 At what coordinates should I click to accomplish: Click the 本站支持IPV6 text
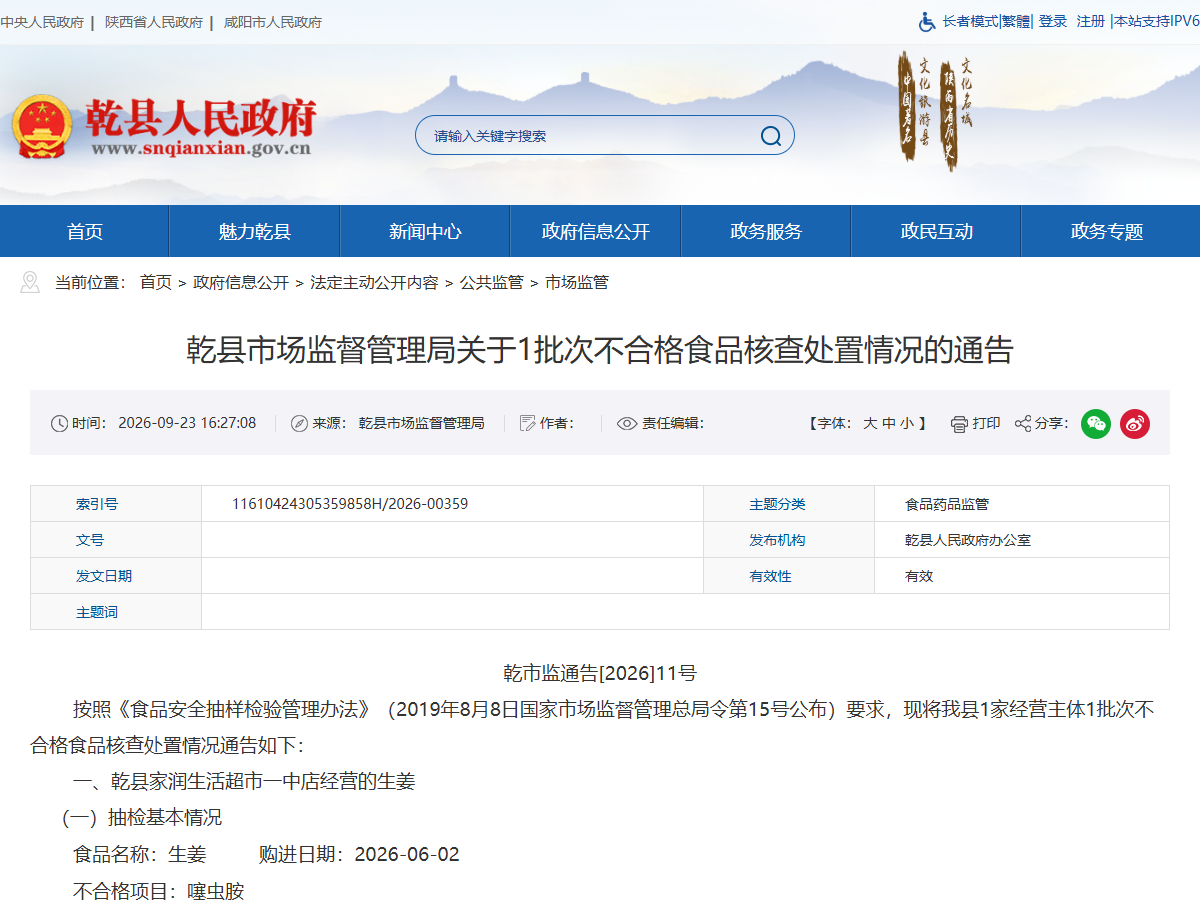point(1157,21)
